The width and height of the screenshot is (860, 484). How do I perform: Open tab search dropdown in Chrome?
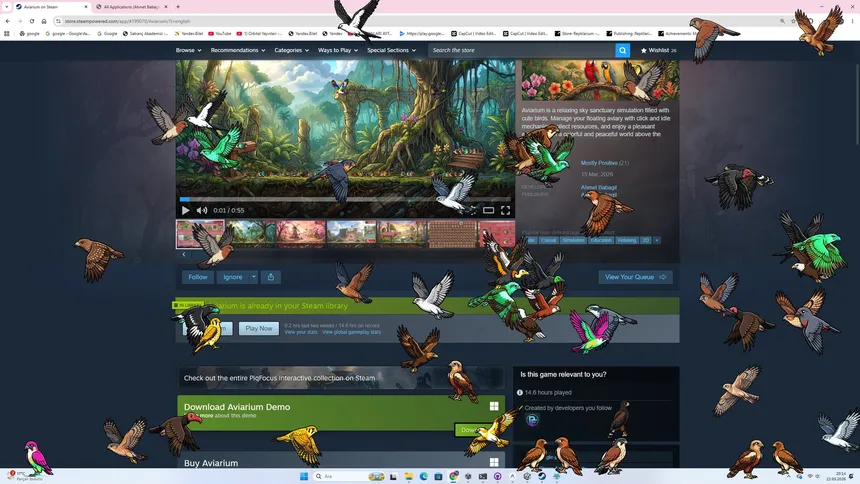[x=7, y=7]
